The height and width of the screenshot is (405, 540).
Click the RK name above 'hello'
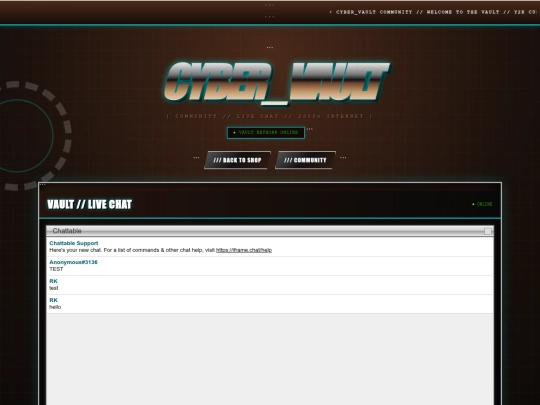point(53,300)
